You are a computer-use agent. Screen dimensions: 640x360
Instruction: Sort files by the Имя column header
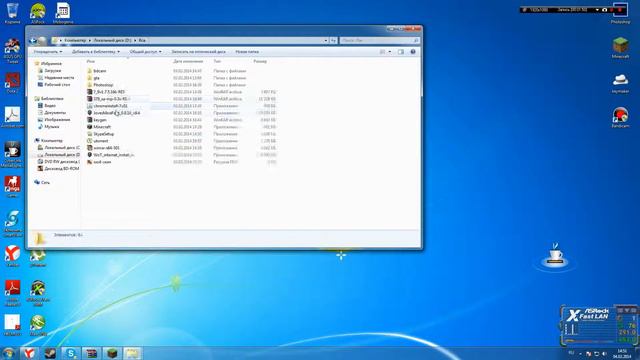pyautogui.click(x=91, y=61)
